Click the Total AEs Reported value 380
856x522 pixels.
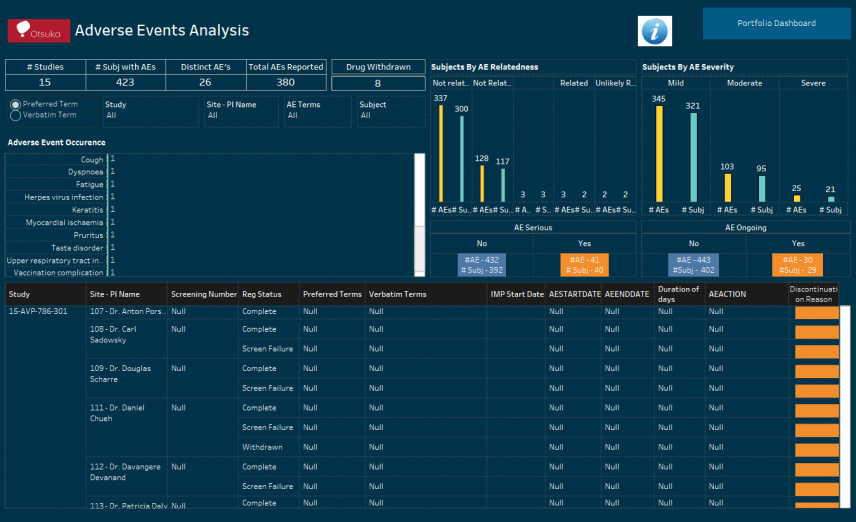pyautogui.click(x=286, y=82)
